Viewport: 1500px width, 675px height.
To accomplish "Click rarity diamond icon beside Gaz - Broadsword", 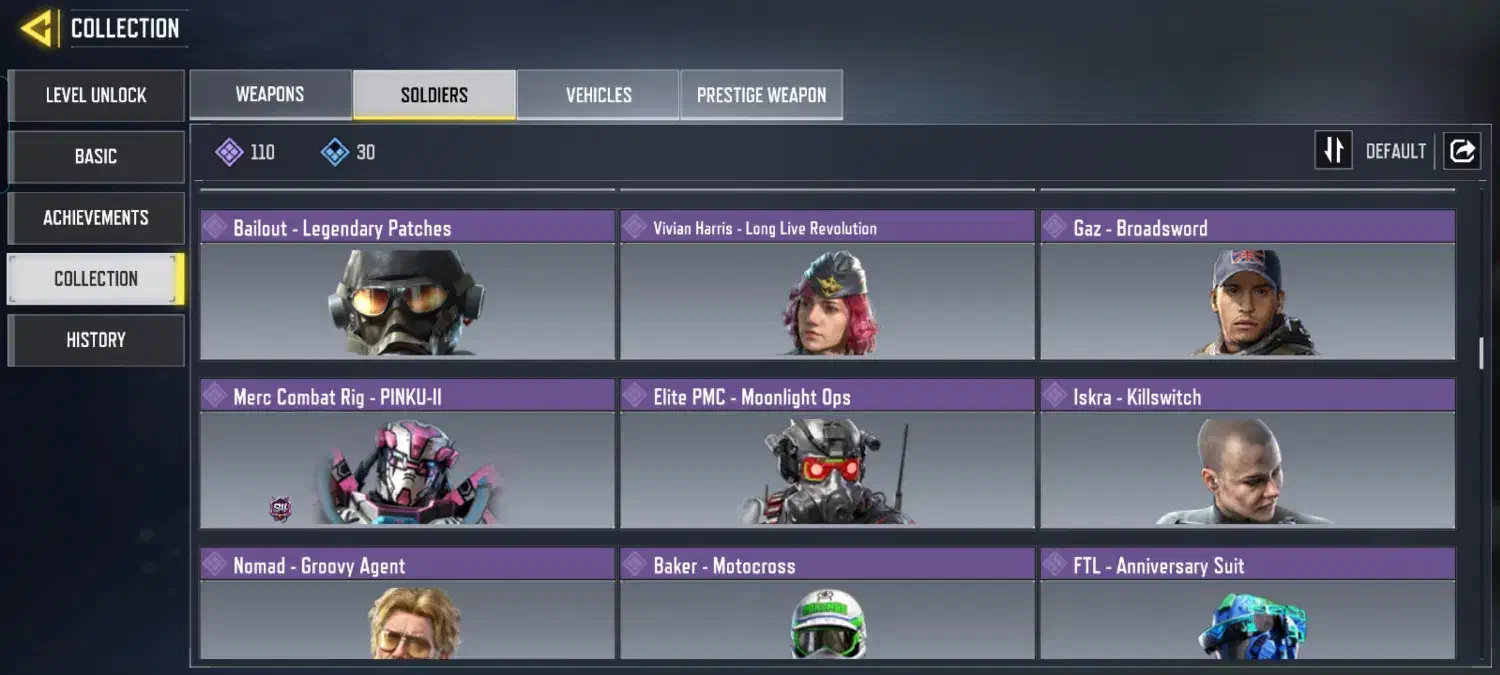I will pos(1054,227).
